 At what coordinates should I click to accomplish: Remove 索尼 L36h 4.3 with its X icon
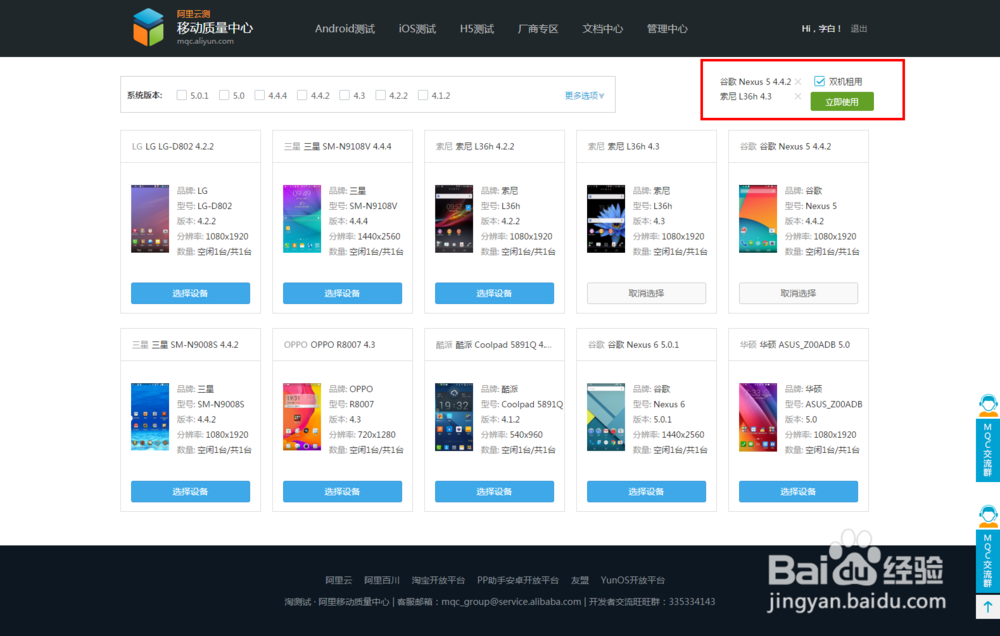coord(797,96)
